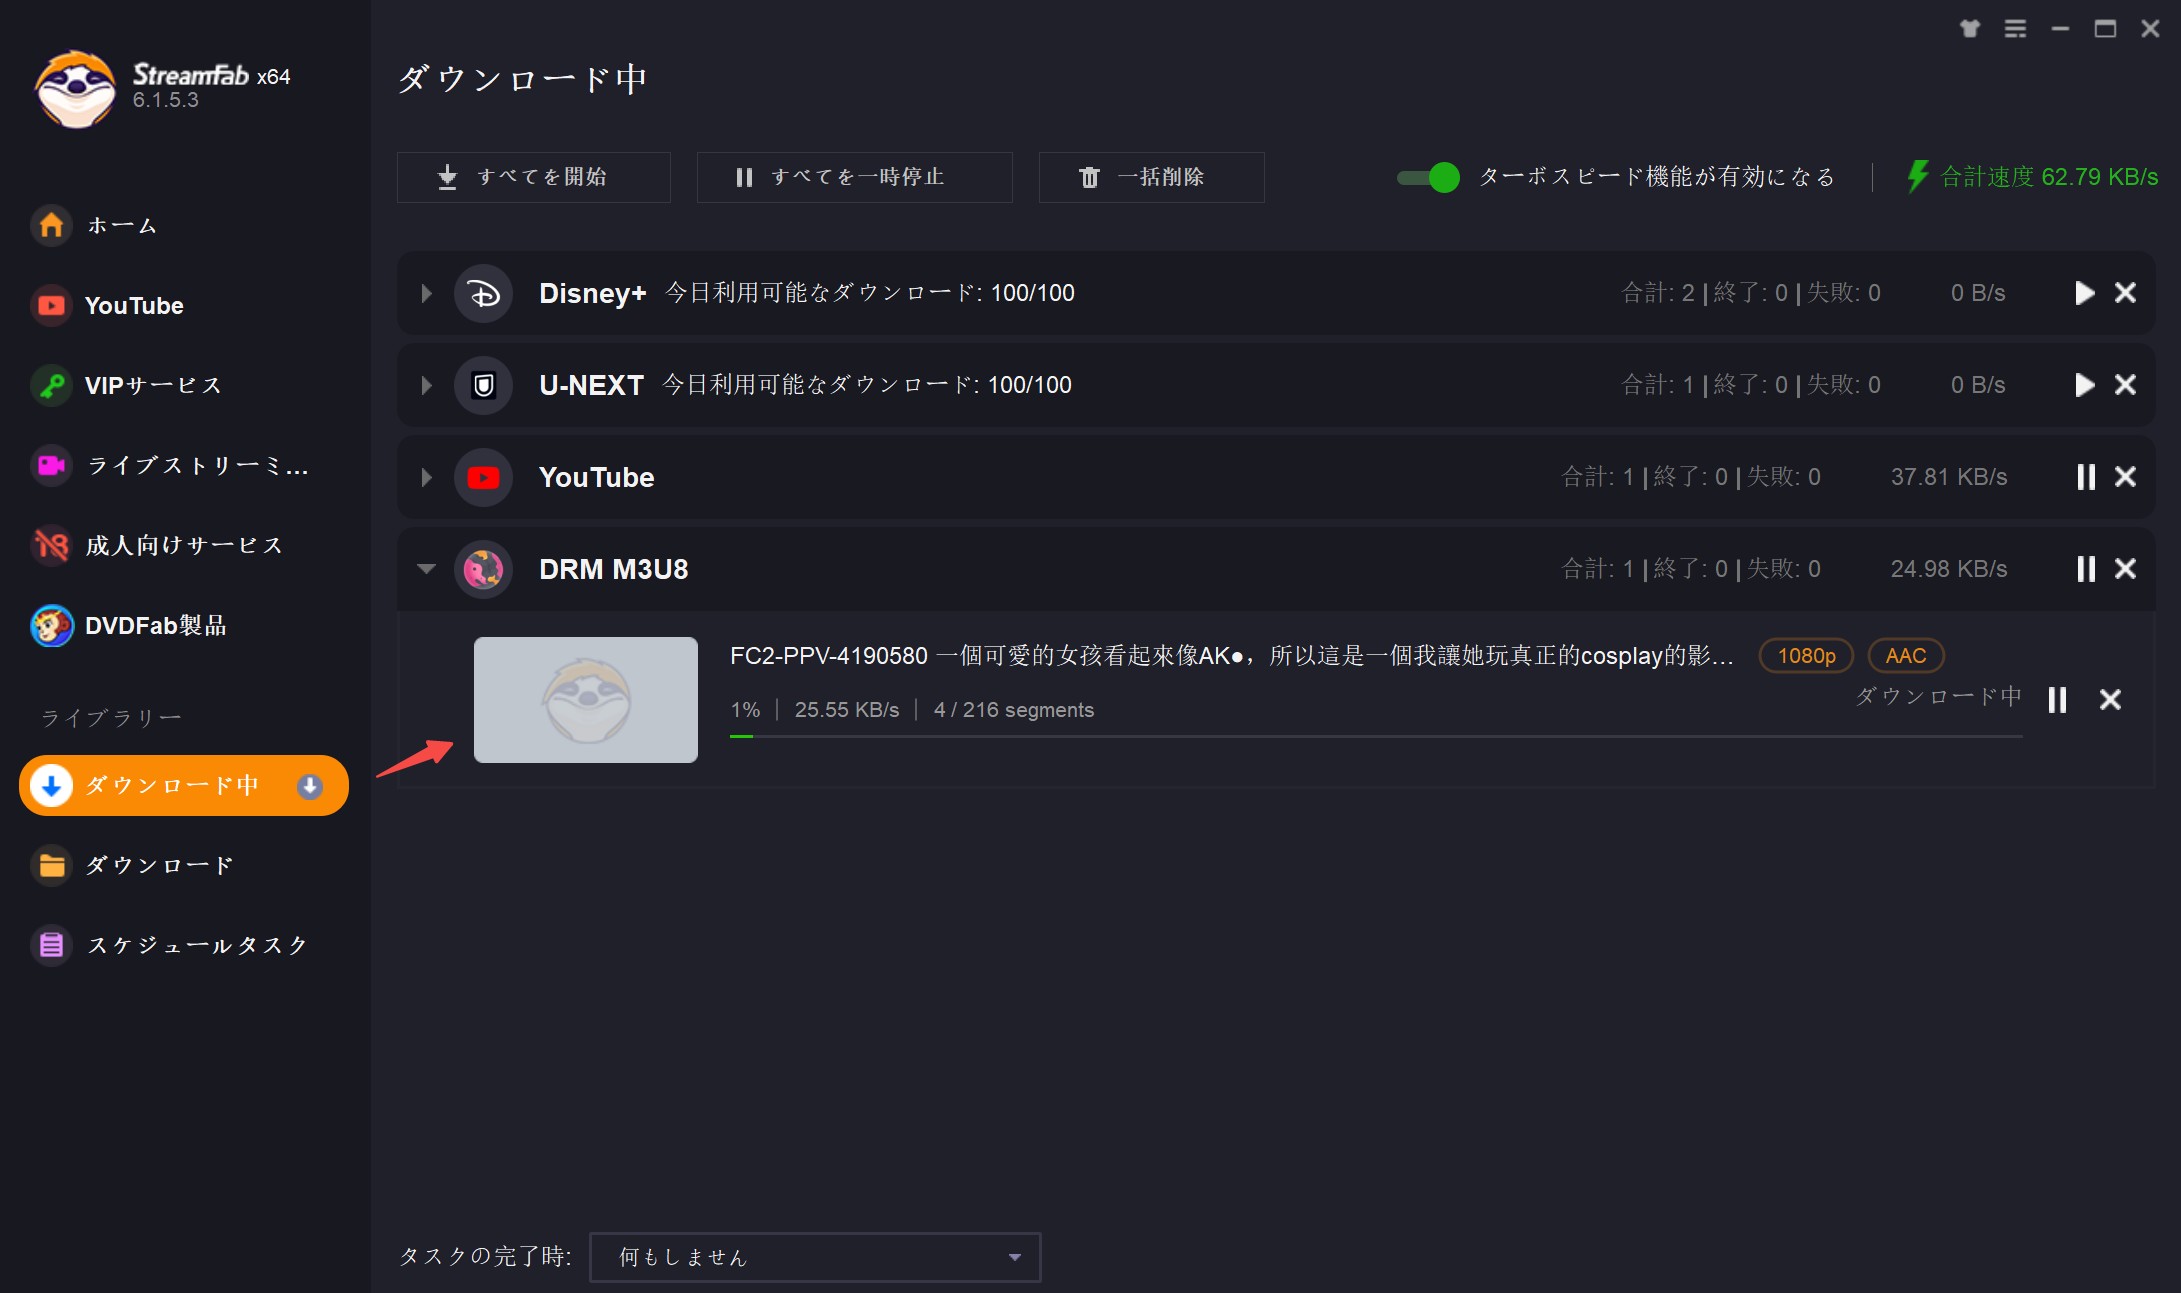Select ダウンロード中 in the library
2181x1293 pixels.
point(184,785)
